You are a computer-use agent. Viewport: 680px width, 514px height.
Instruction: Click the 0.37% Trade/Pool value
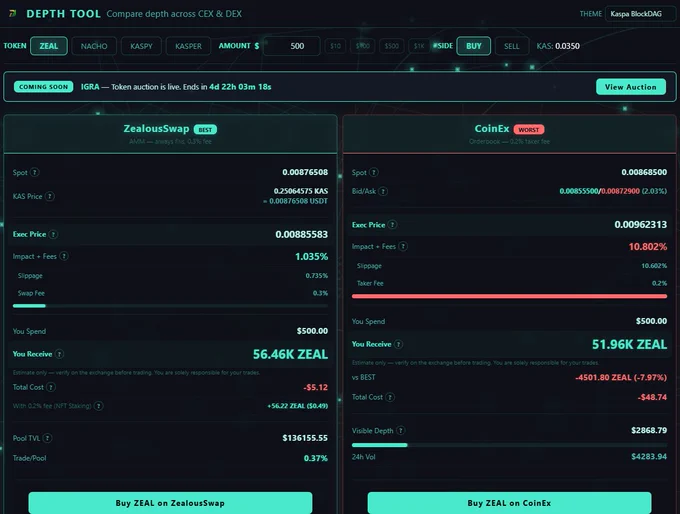coord(316,458)
